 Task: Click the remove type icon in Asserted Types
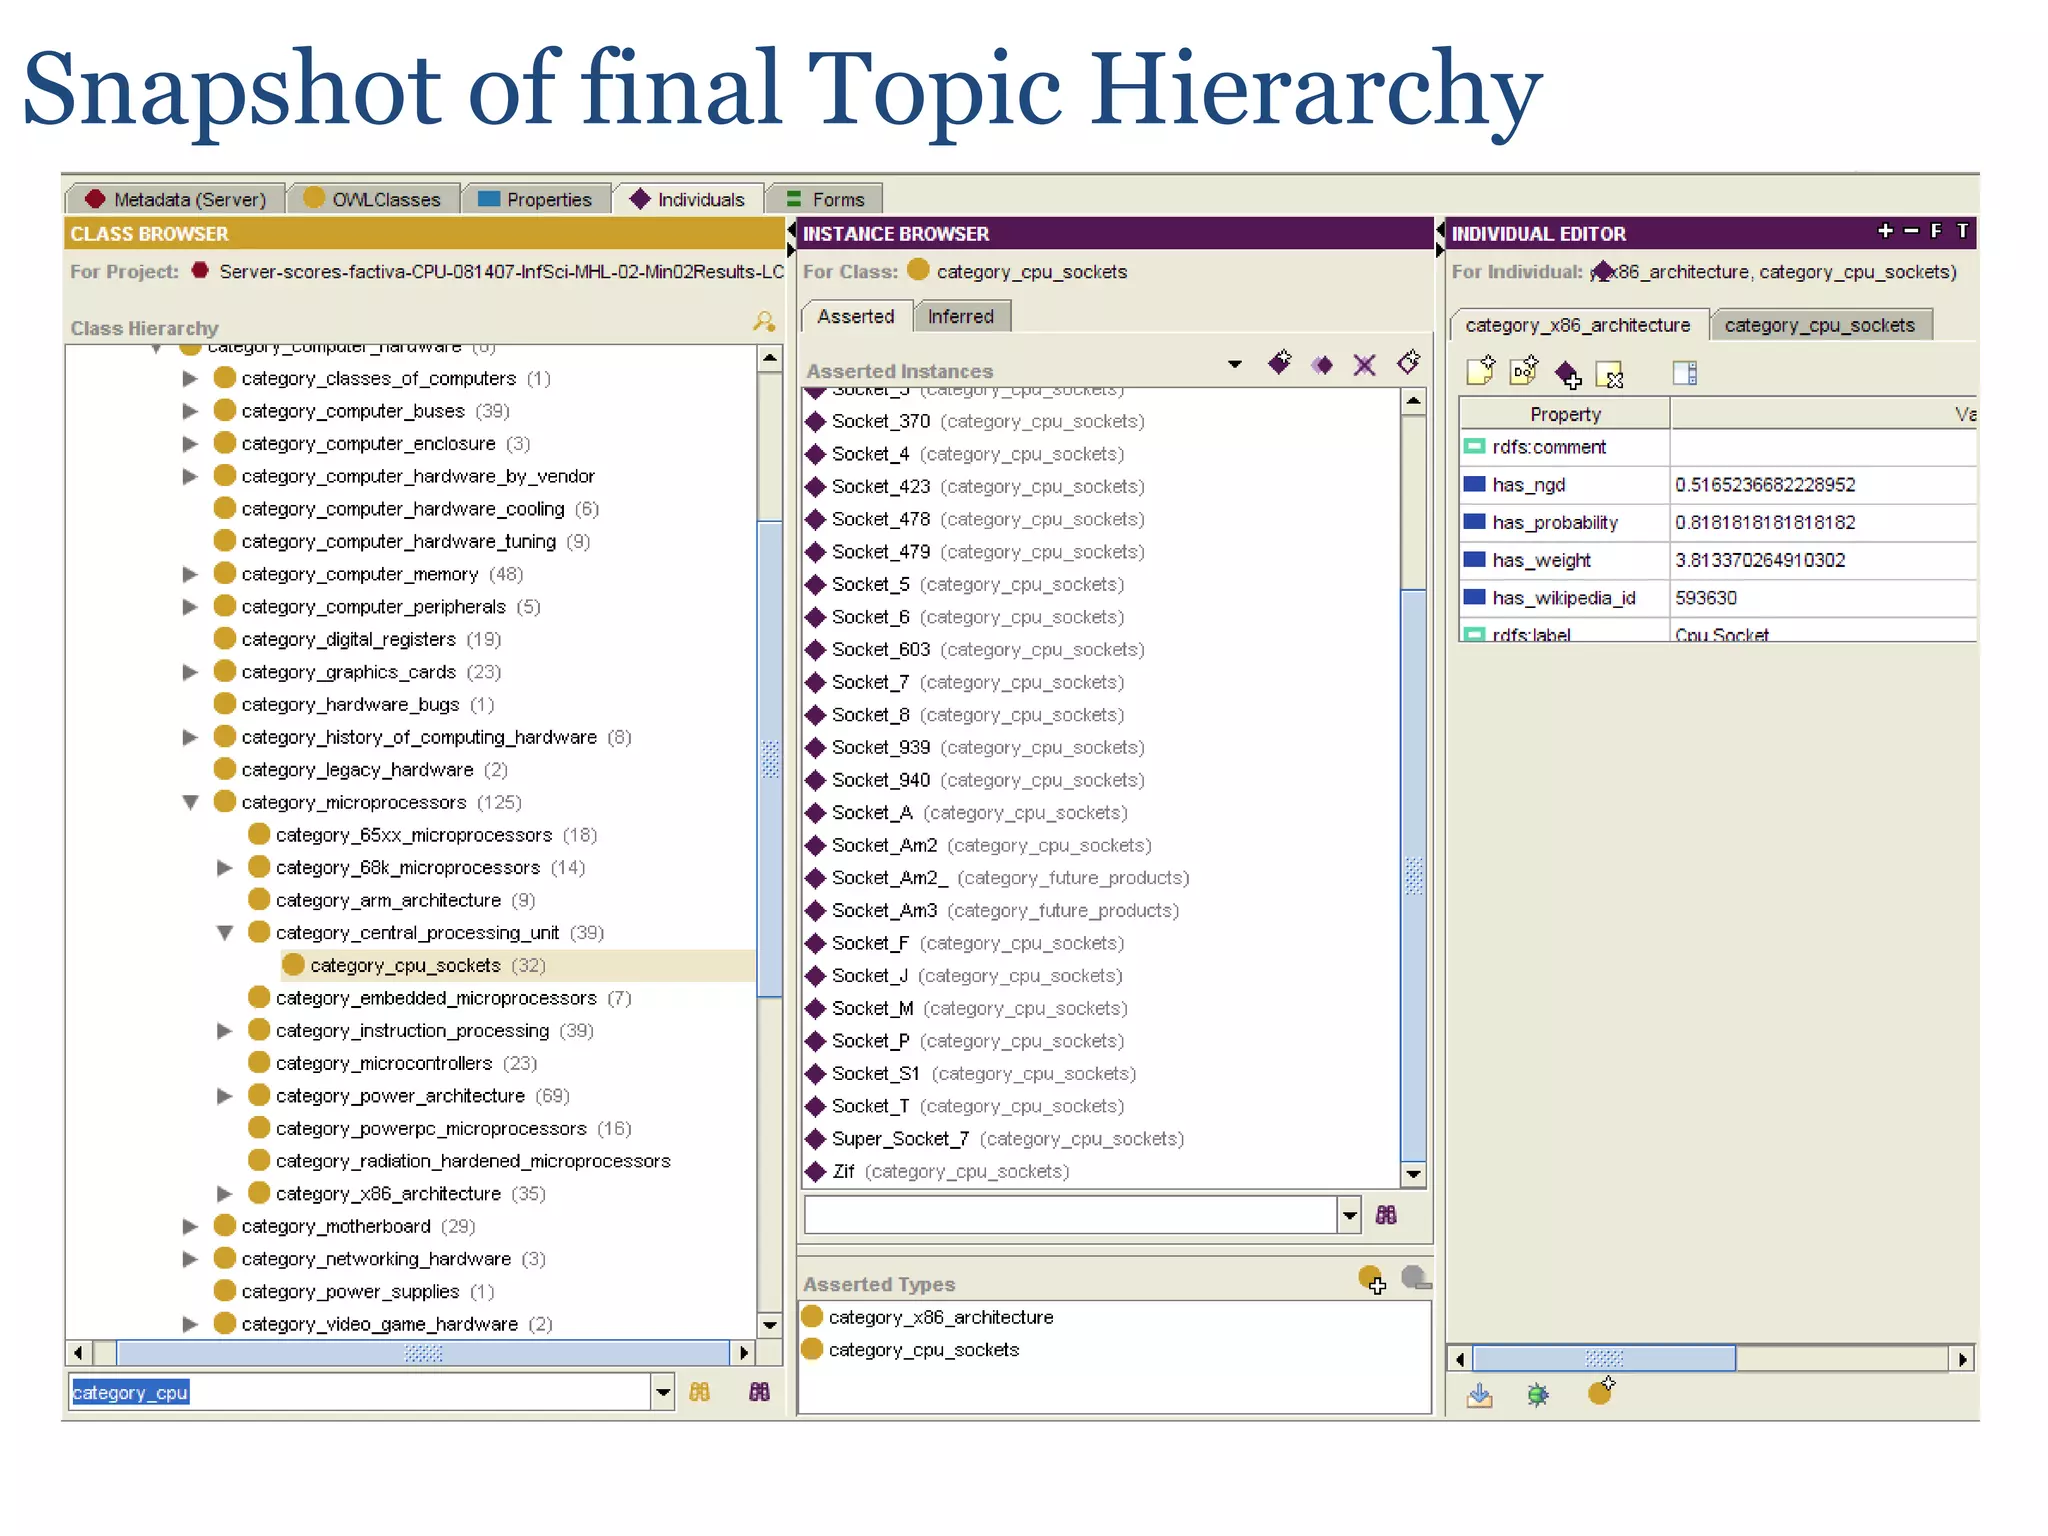coord(1416,1278)
